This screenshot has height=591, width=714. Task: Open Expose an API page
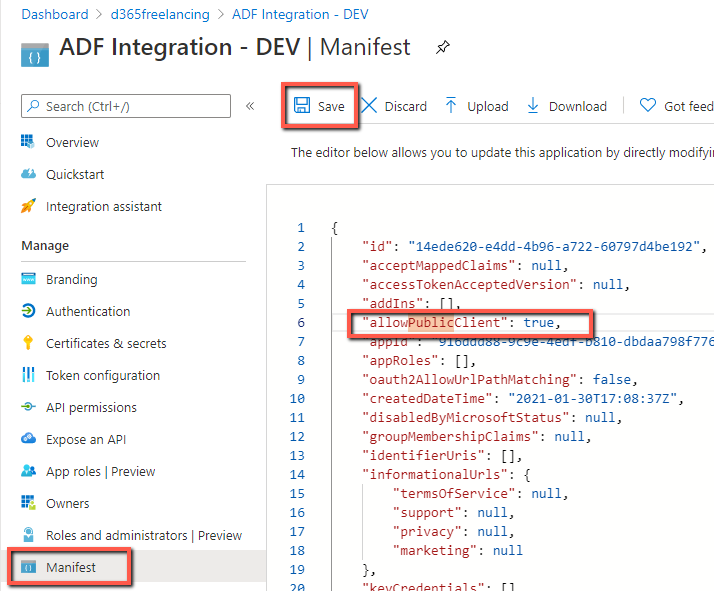click(86, 439)
